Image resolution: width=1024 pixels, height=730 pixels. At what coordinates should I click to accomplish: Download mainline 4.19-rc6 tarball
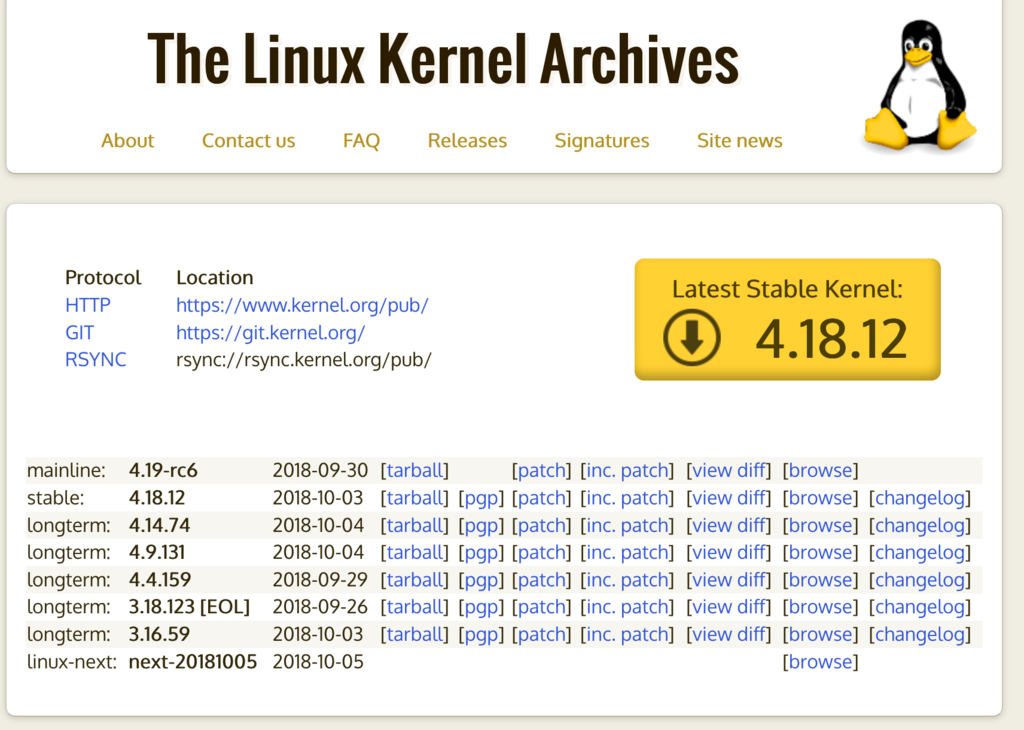[x=415, y=470]
